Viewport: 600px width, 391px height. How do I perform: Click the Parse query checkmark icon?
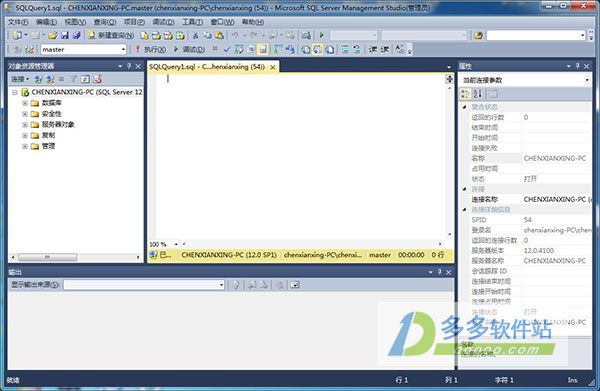227,49
